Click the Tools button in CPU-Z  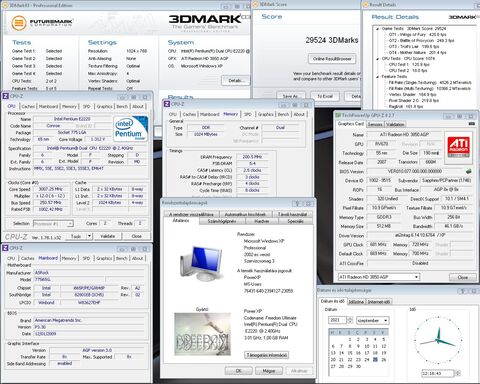click(76, 236)
